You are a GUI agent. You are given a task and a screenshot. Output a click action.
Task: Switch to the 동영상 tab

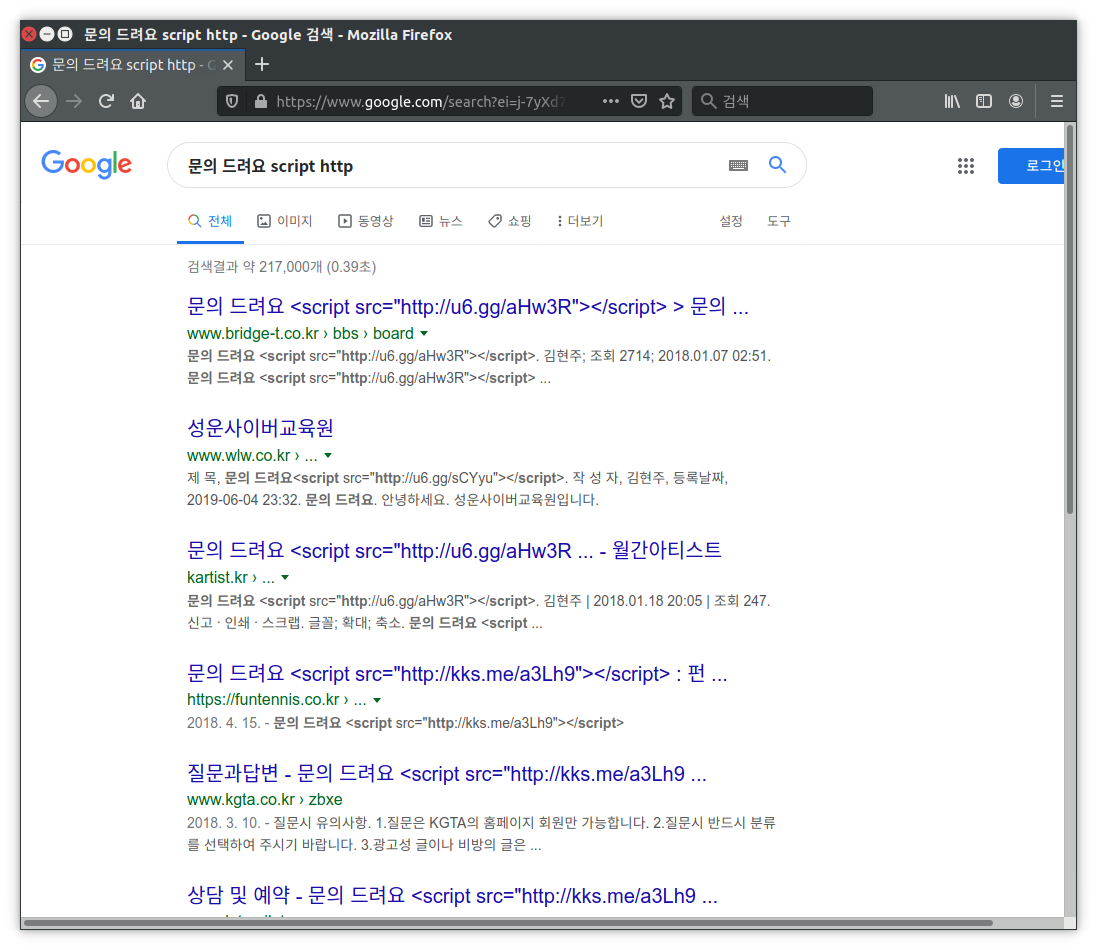pos(366,221)
